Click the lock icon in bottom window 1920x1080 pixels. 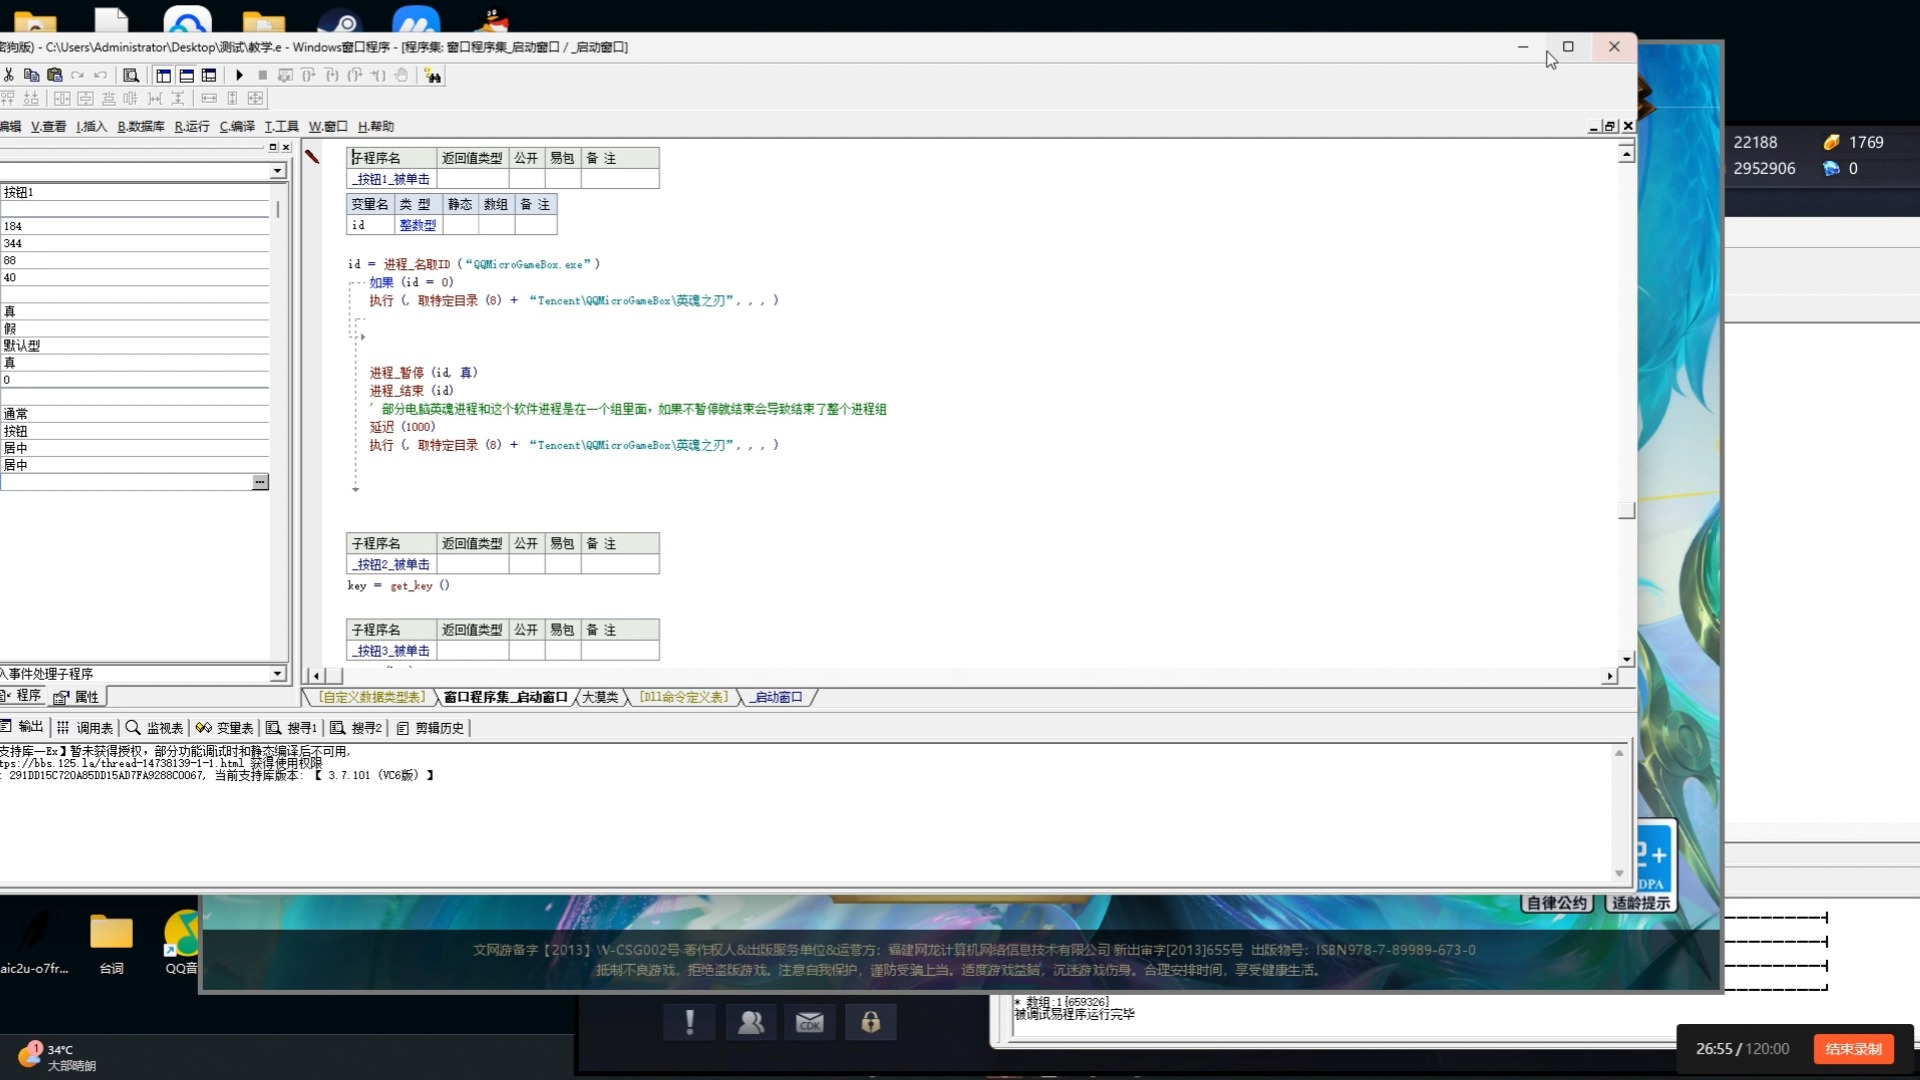point(870,1022)
